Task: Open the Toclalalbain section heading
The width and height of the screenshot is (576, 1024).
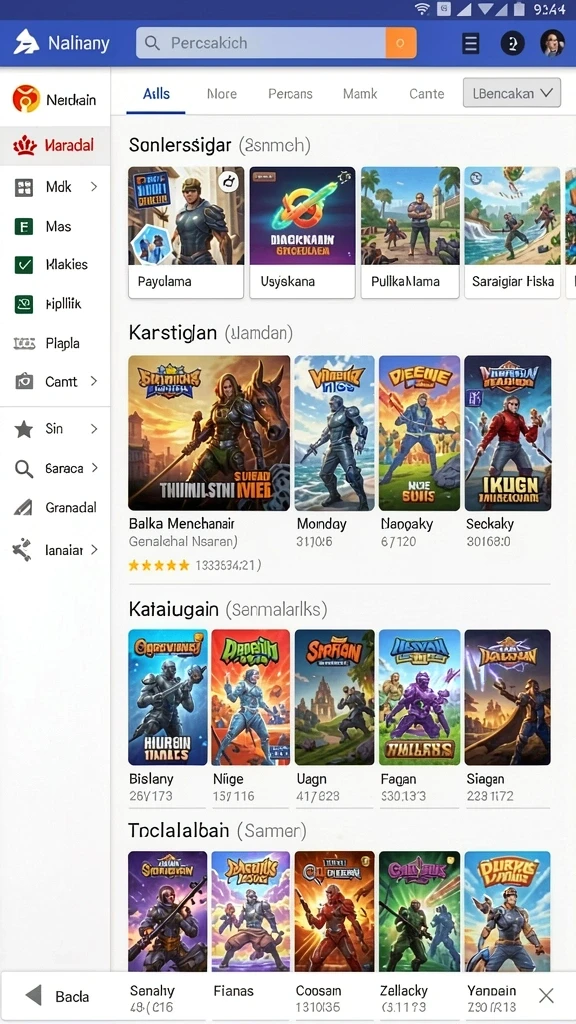Action: point(179,830)
